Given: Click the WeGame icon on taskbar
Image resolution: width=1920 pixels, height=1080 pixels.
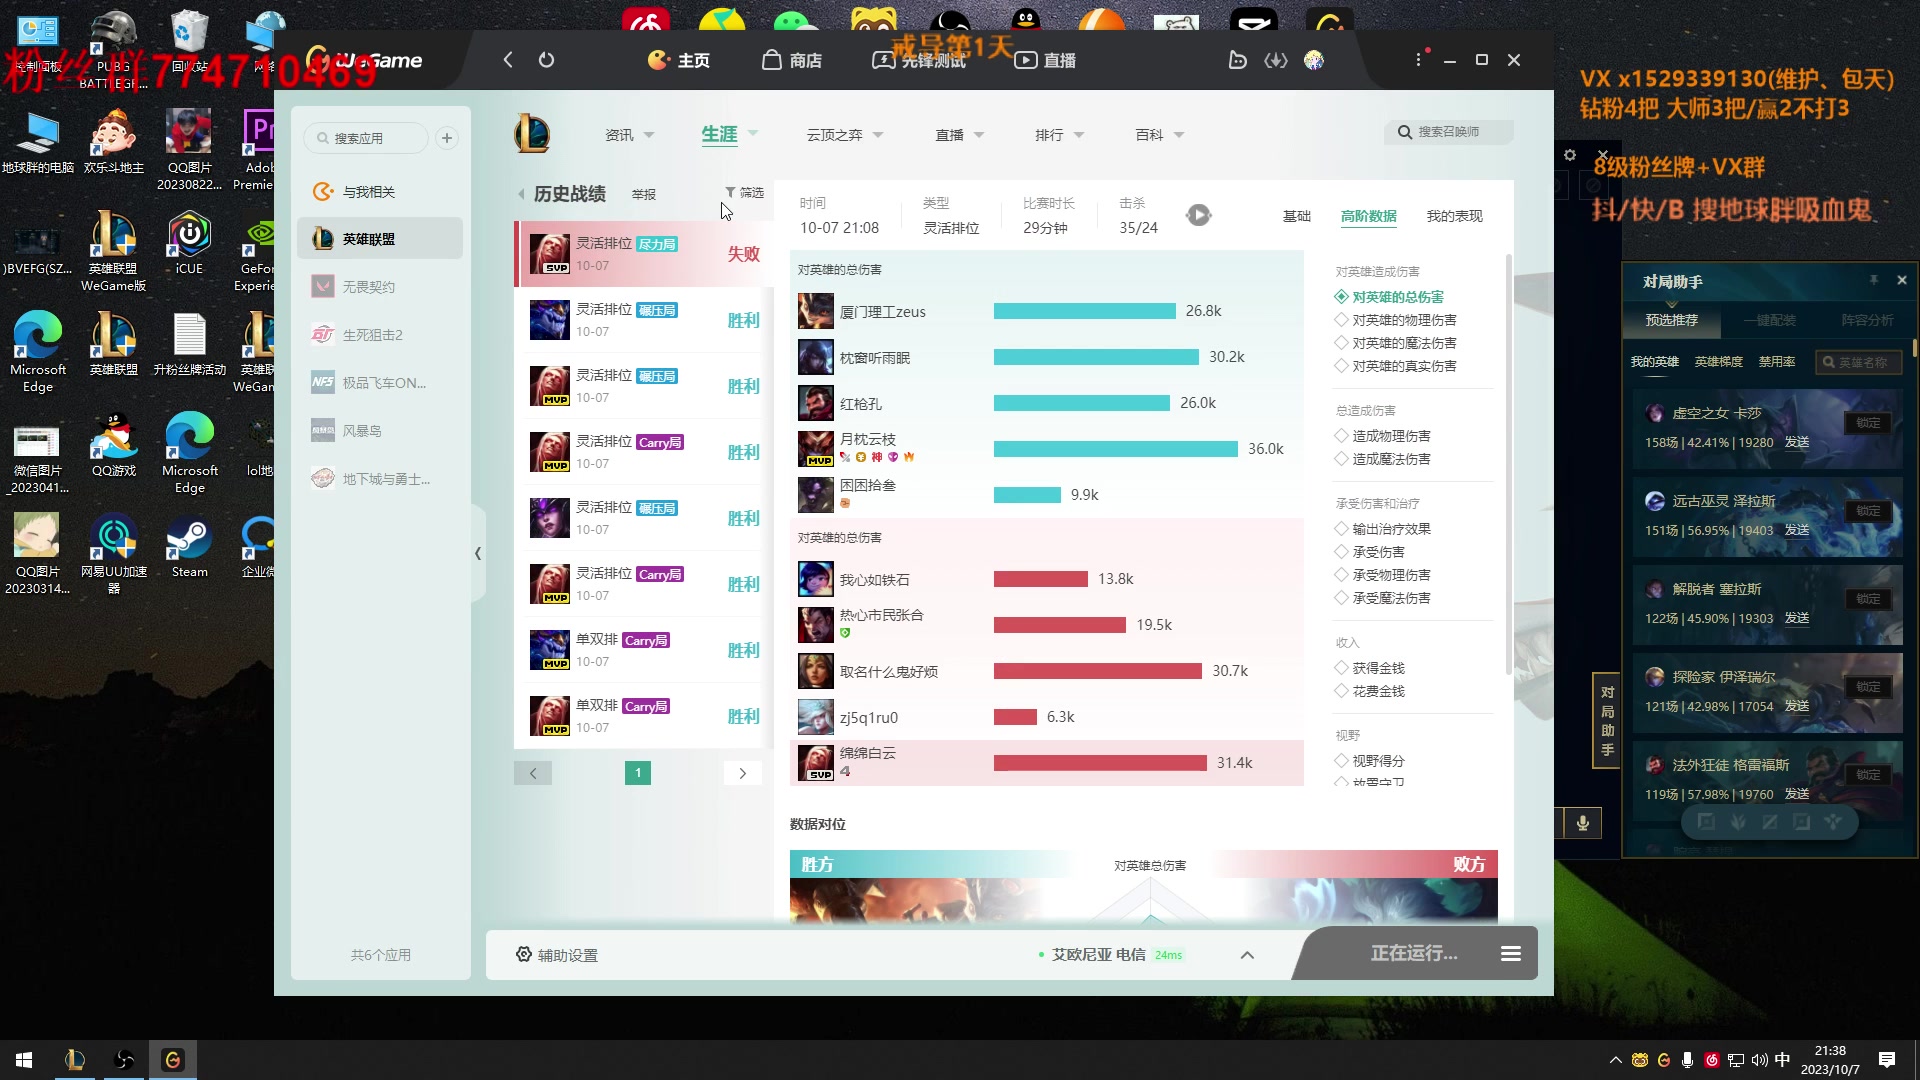Looking at the screenshot, I should click(x=173, y=1060).
